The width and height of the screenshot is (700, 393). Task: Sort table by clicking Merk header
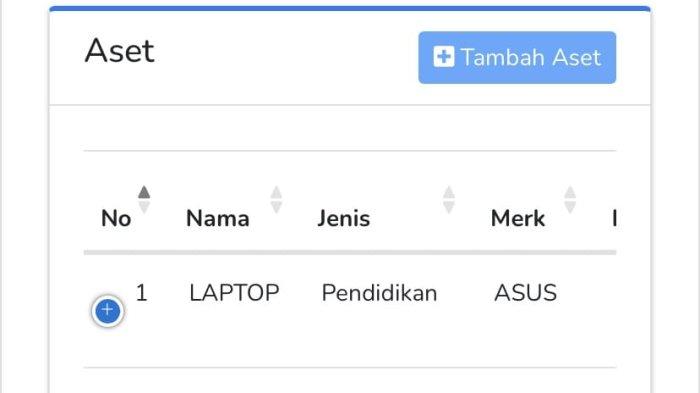(518, 218)
